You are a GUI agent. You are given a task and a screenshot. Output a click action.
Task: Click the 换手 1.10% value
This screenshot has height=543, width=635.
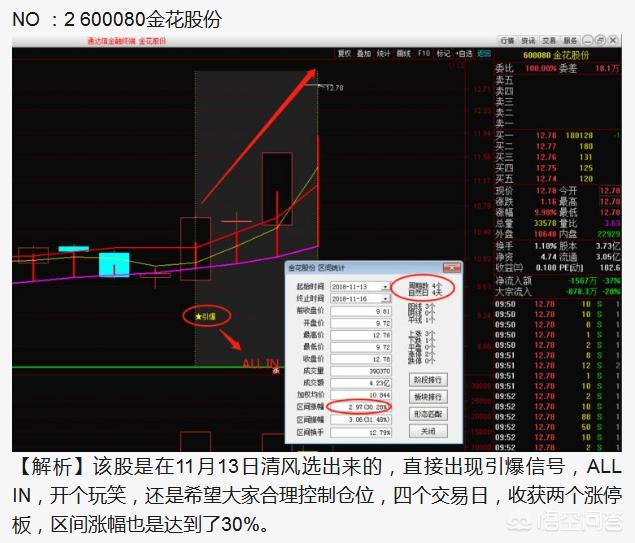coord(546,246)
